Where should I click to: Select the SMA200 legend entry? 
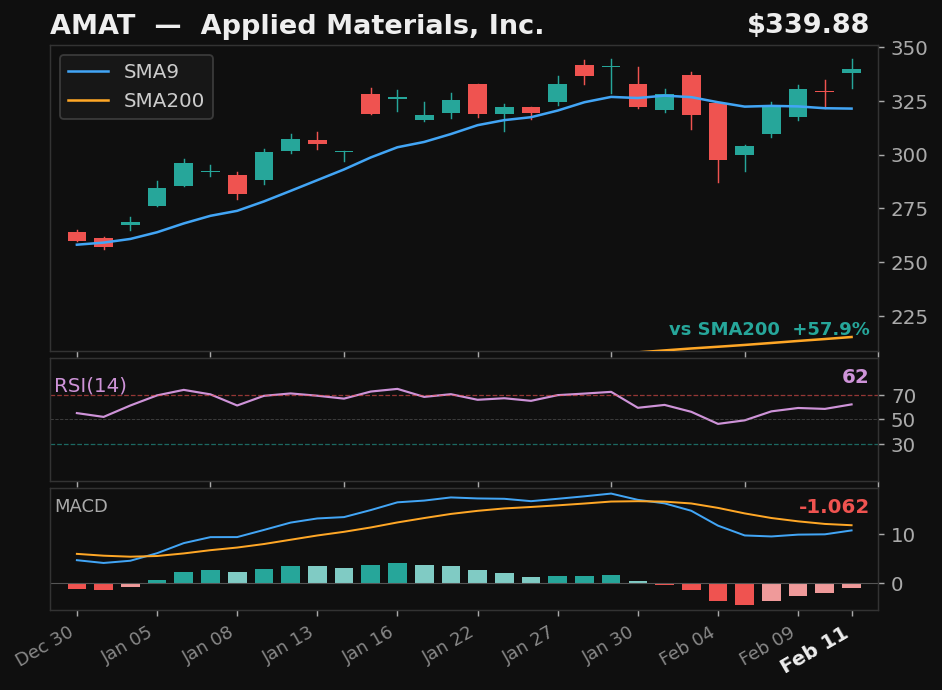click(x=137, y=100)
